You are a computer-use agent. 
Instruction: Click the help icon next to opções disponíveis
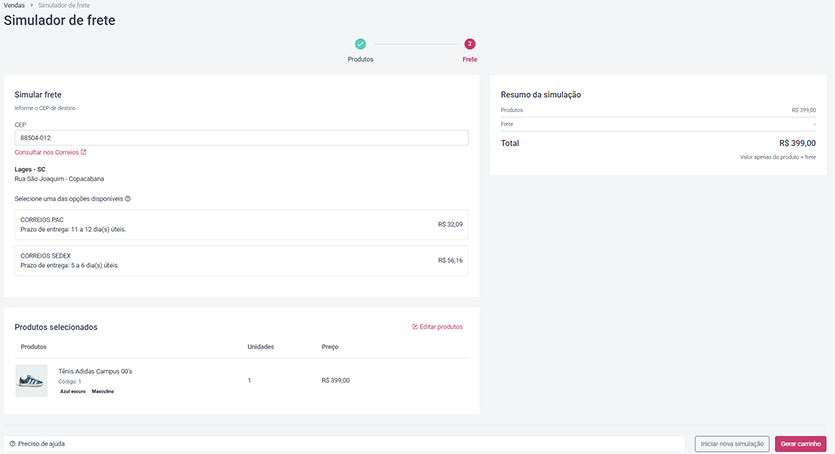[128, 199]
